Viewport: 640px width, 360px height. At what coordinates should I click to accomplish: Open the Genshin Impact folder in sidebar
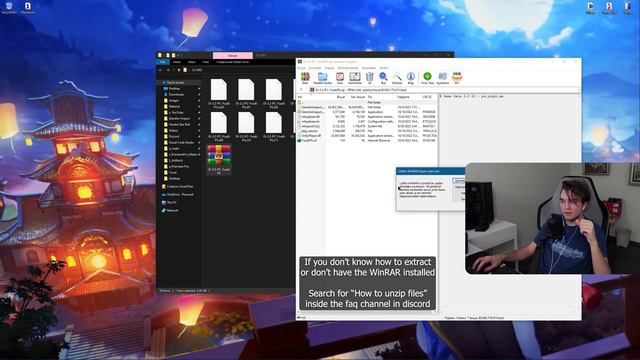(179, 118)
